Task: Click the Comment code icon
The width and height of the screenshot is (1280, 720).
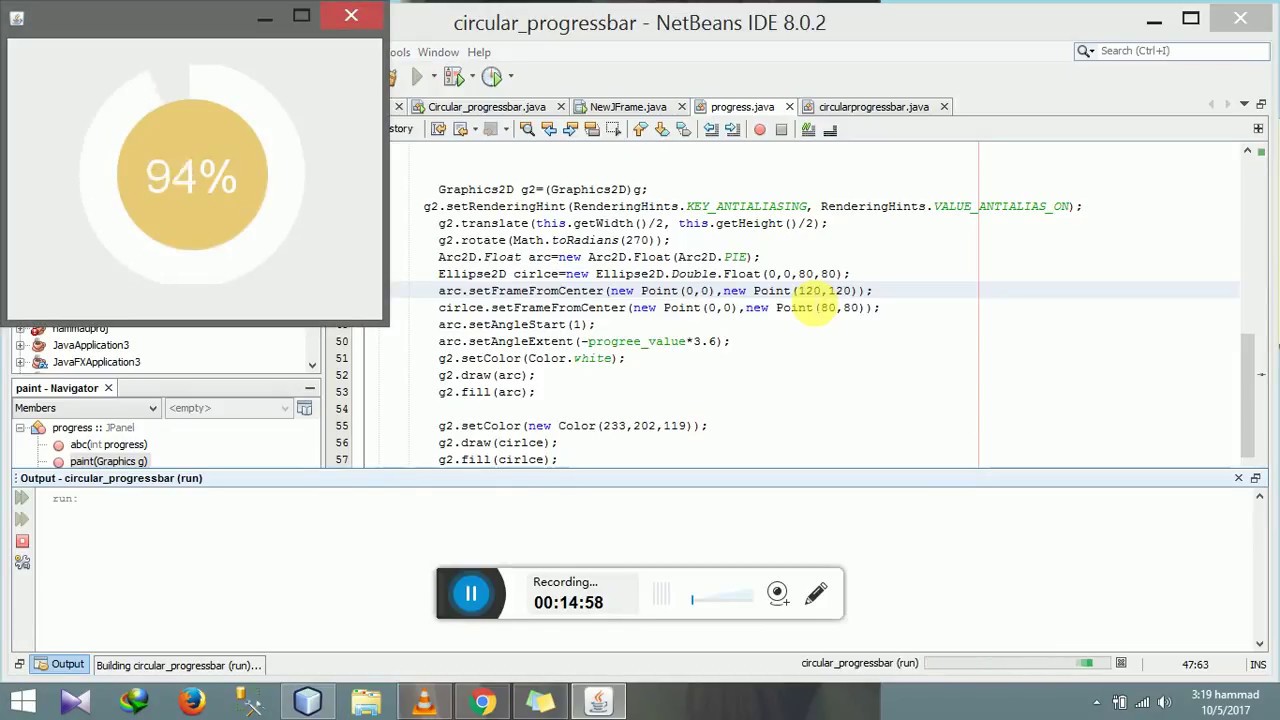Action: tap(808, 129)
